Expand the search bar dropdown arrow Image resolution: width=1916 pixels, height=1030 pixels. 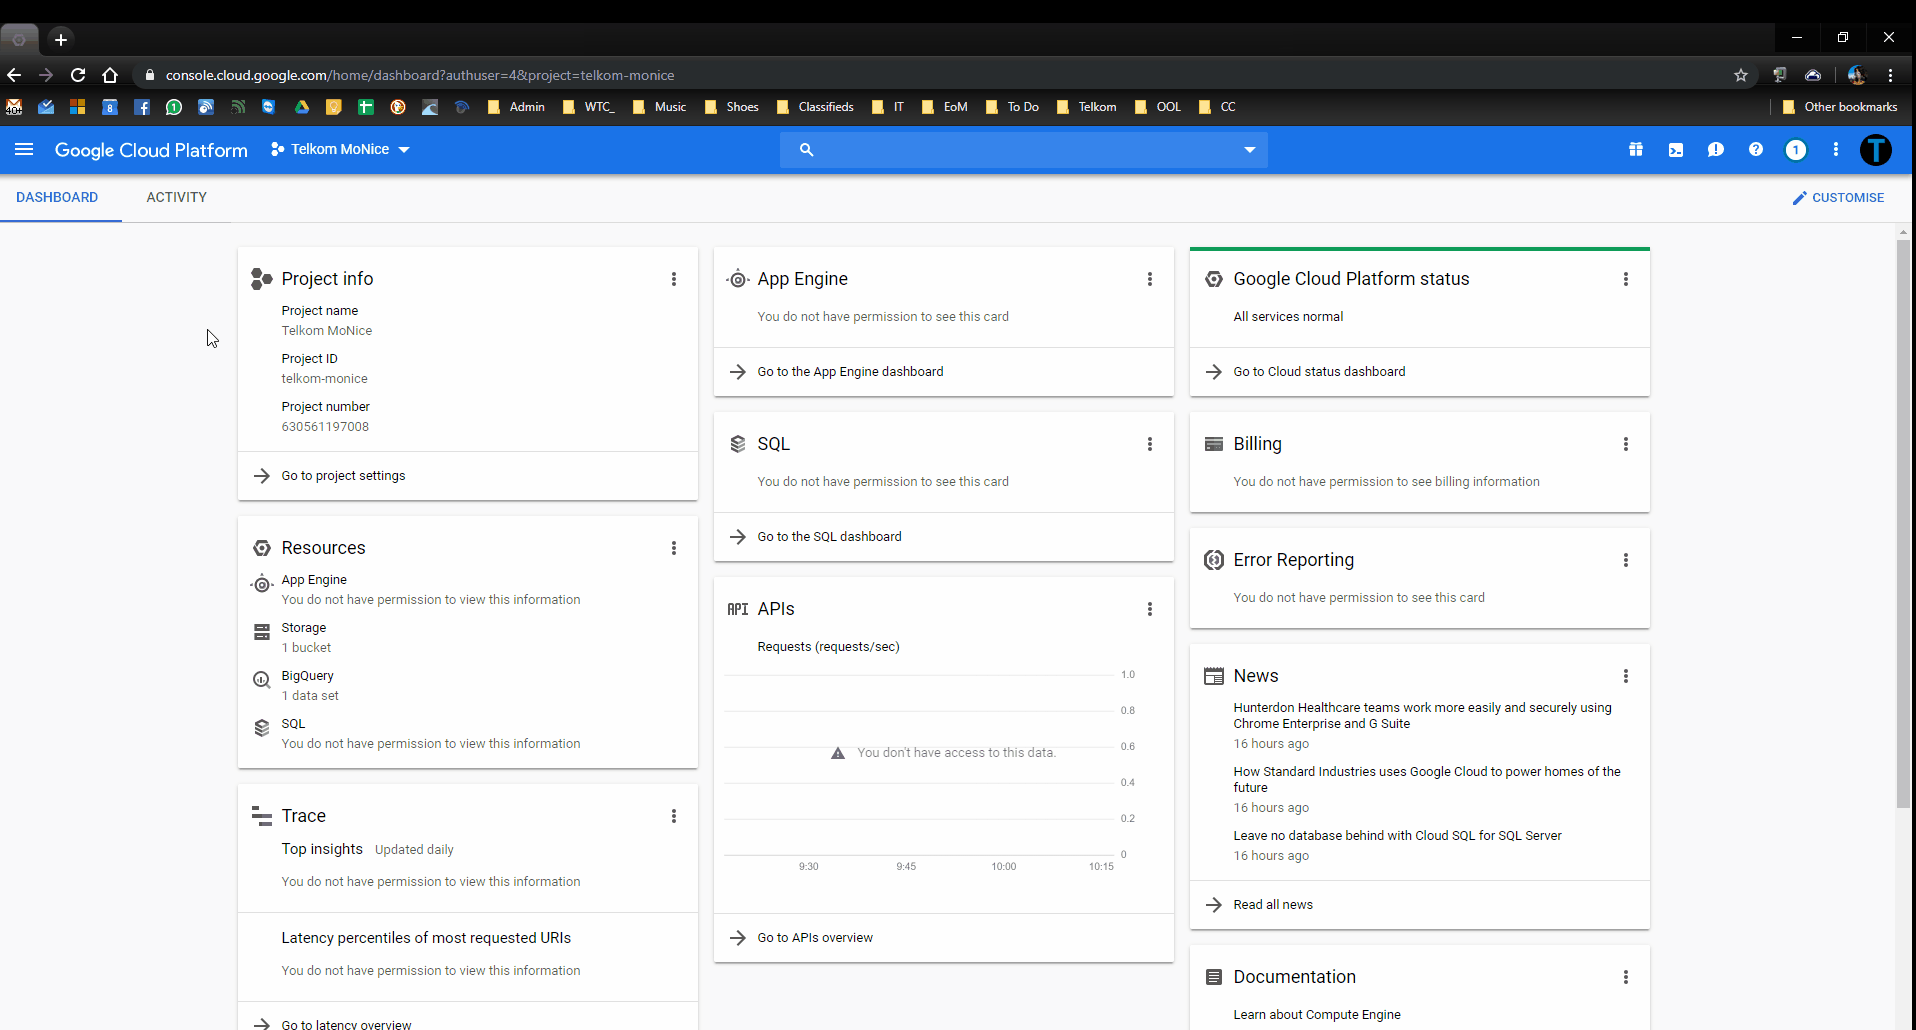[x=1250, y=150]
